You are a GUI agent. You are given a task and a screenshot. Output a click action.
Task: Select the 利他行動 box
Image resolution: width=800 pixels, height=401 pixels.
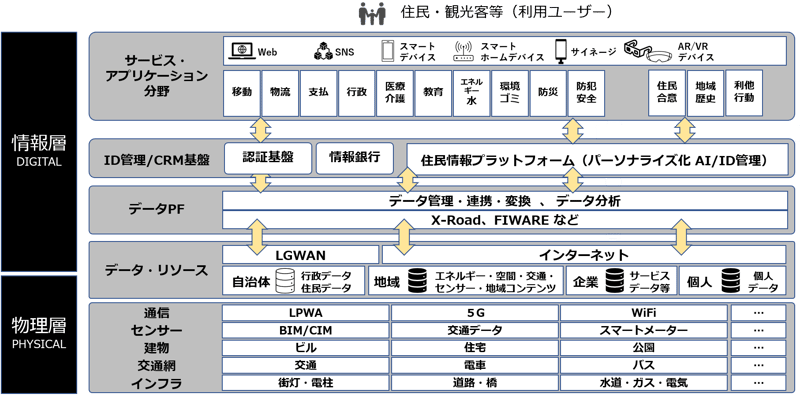[744, 93]
